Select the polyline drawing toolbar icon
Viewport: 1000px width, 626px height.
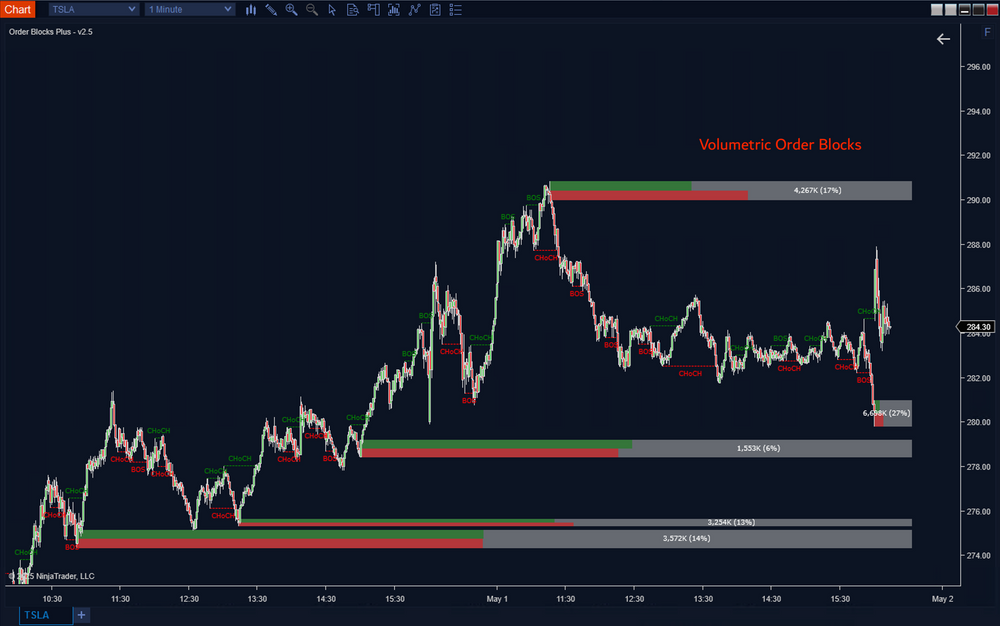[x=414, y=9]
